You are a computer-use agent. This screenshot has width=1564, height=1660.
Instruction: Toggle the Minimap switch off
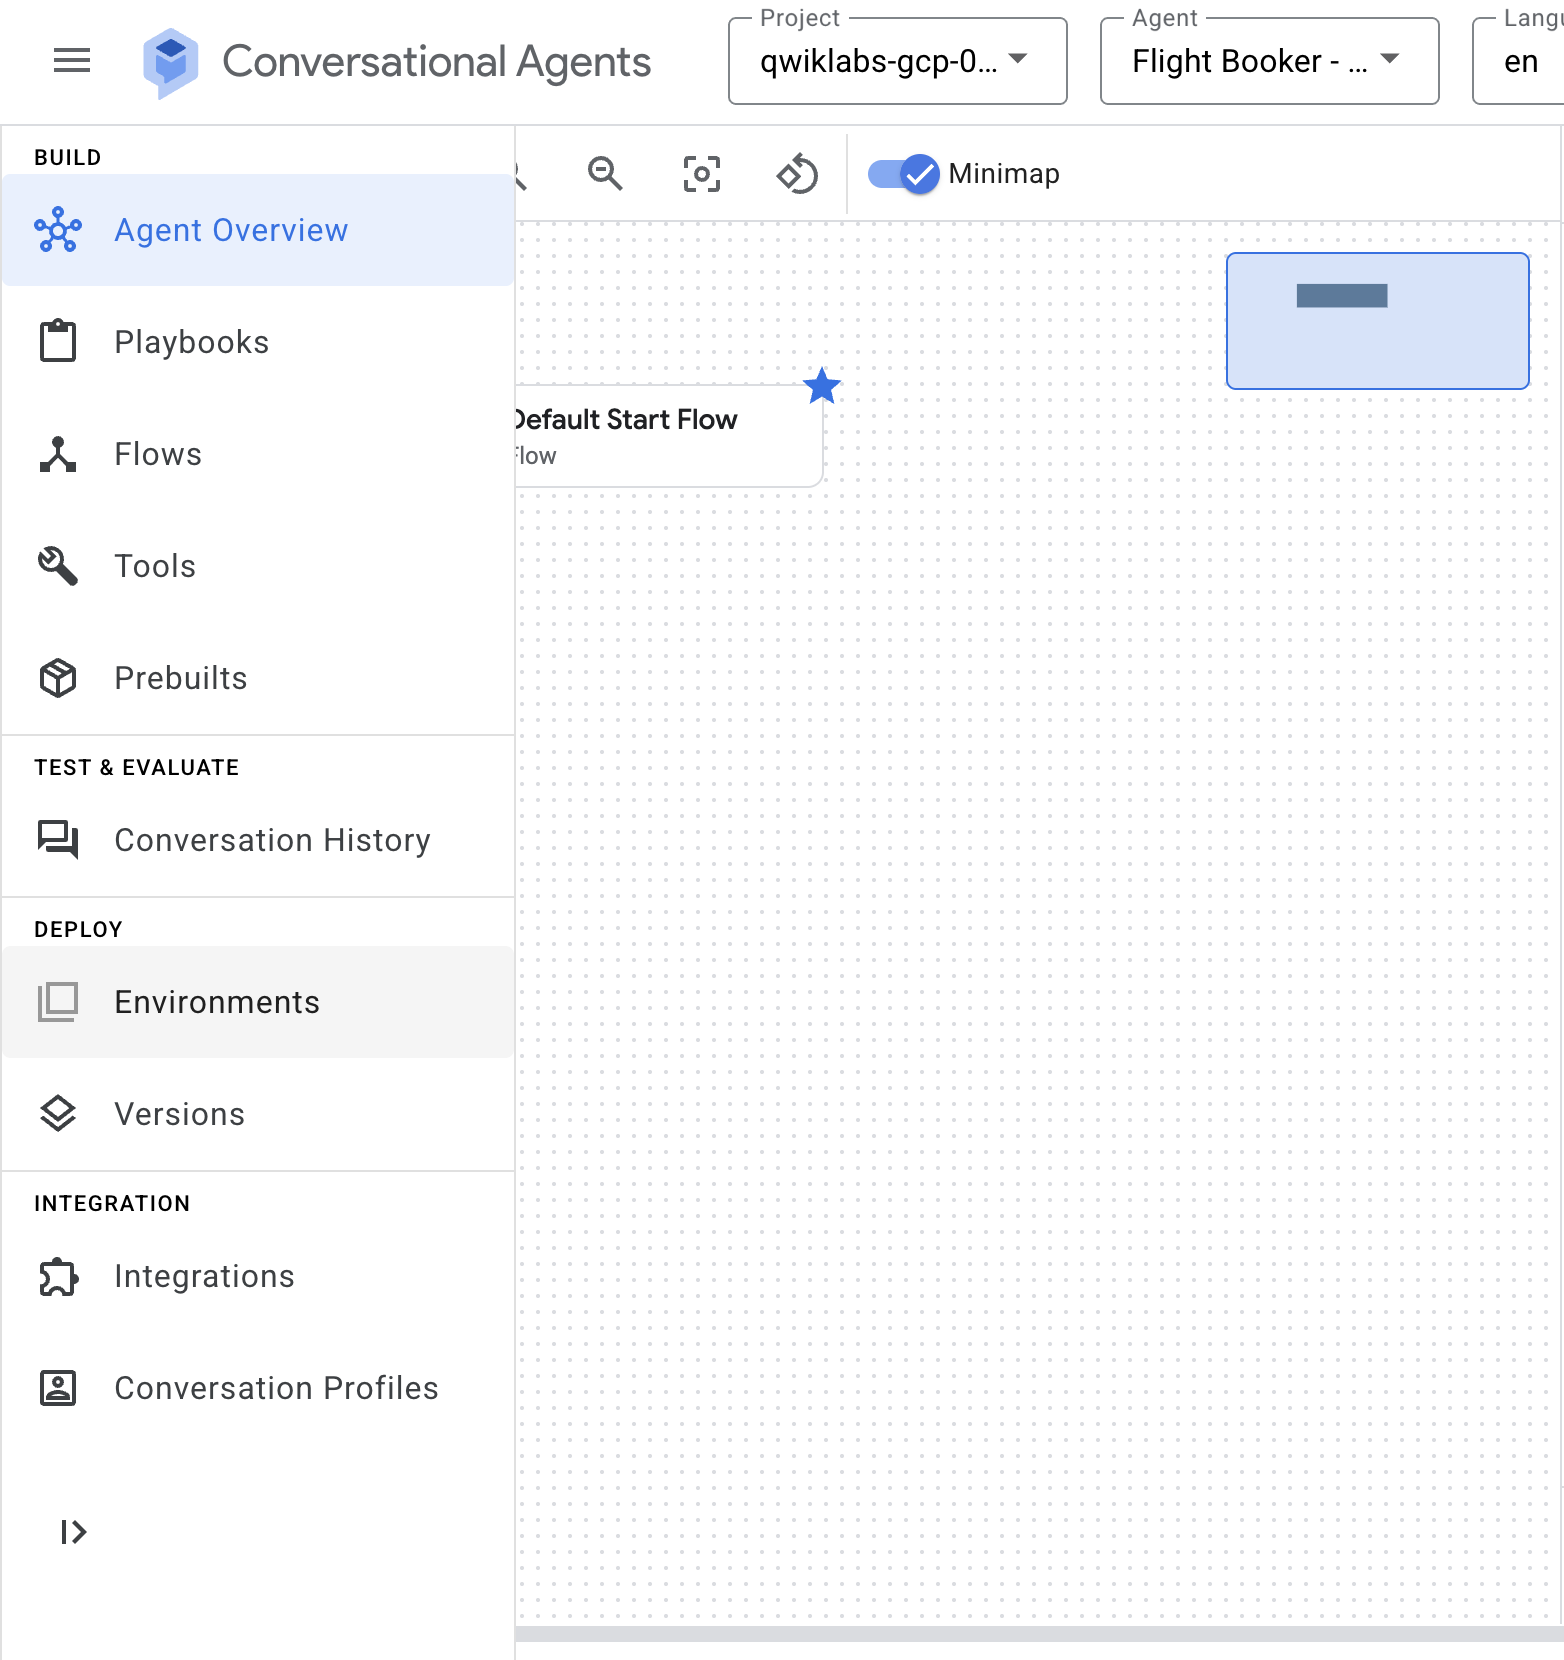coord(903,174)
